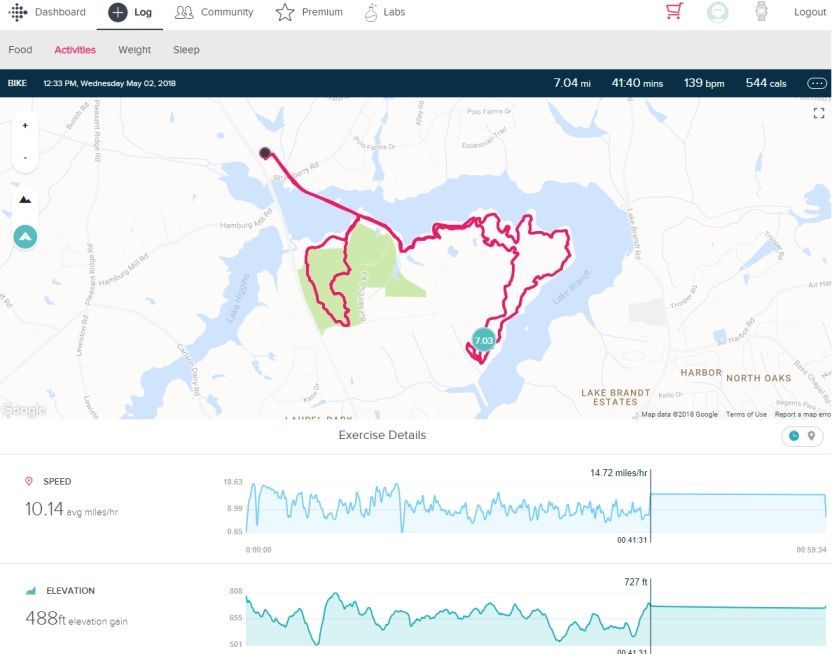This screenshot has height=654, width=832.
Task: Open the shopping cart icon
Action: (674, 12)
